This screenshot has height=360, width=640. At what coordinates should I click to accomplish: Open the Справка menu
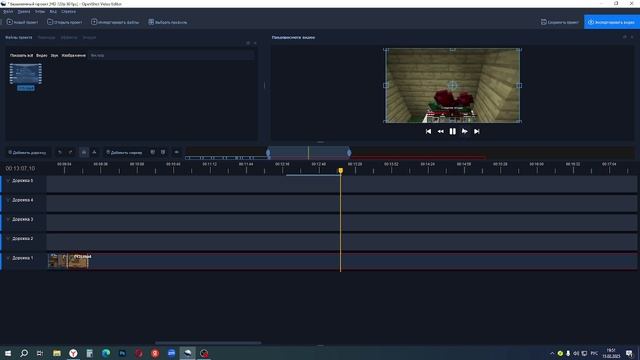(68, 11)
